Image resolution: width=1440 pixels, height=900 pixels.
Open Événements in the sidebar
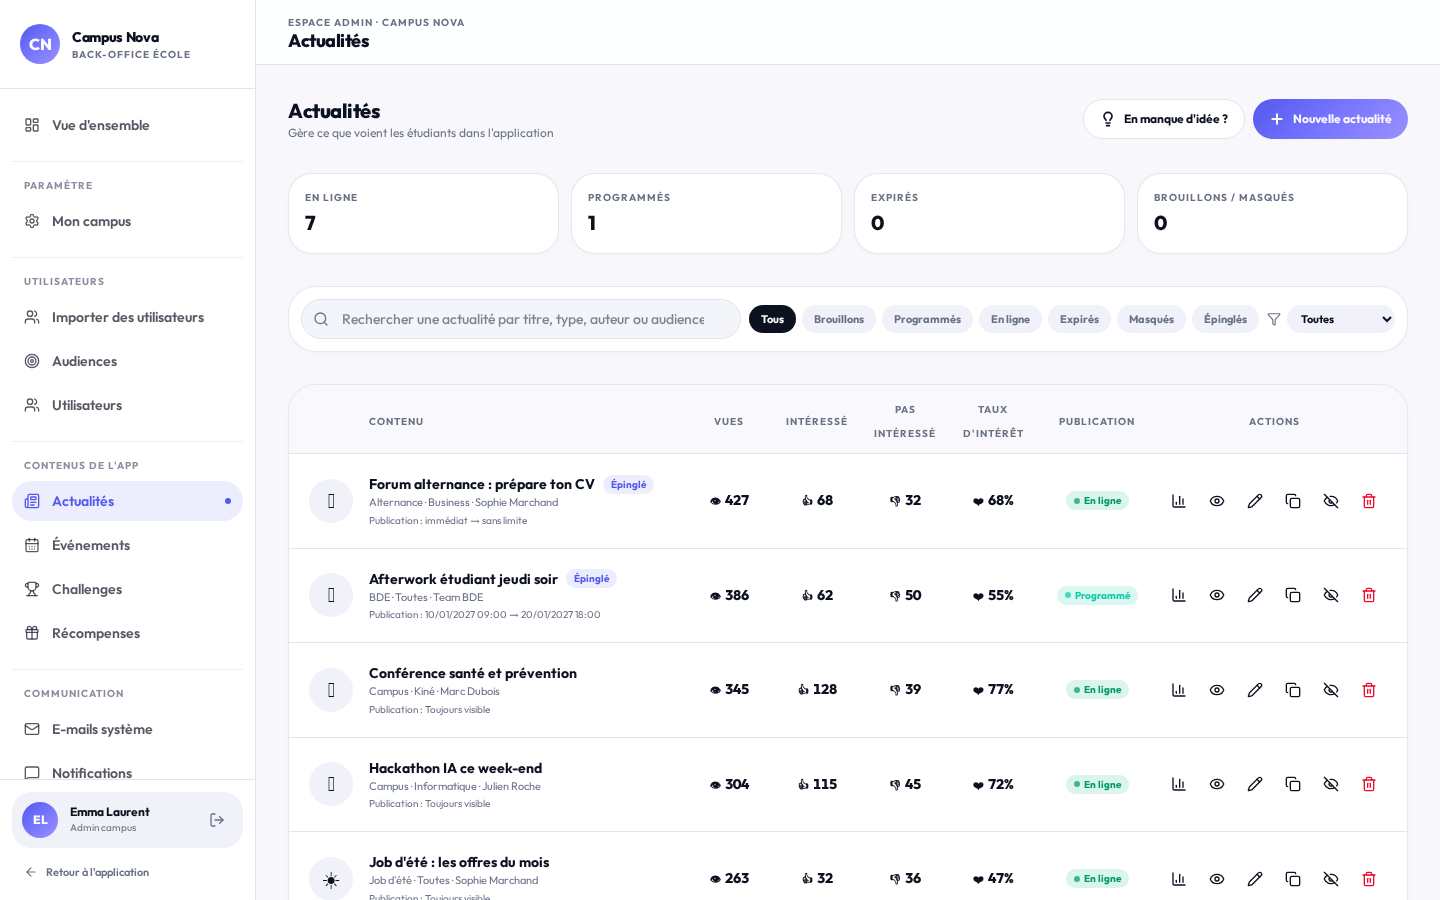pyautogui.click(x=127, y=545)
